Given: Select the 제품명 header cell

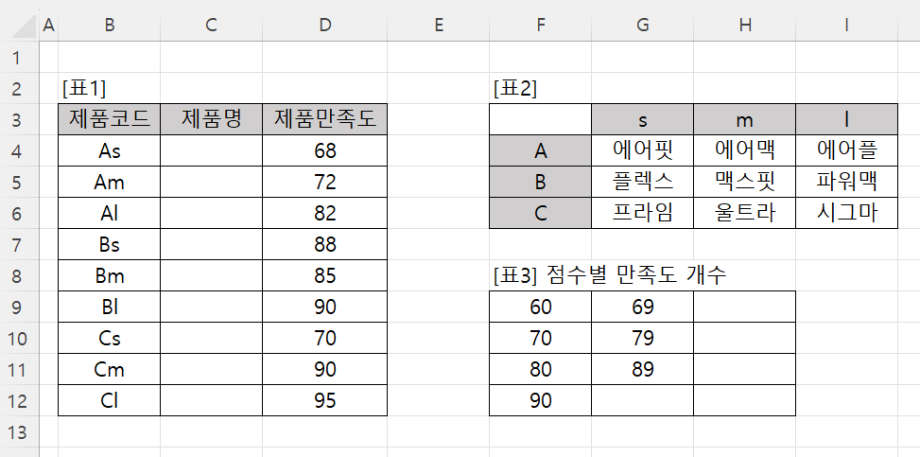Looking at the screenshot, I should click(x=211, y=121).
